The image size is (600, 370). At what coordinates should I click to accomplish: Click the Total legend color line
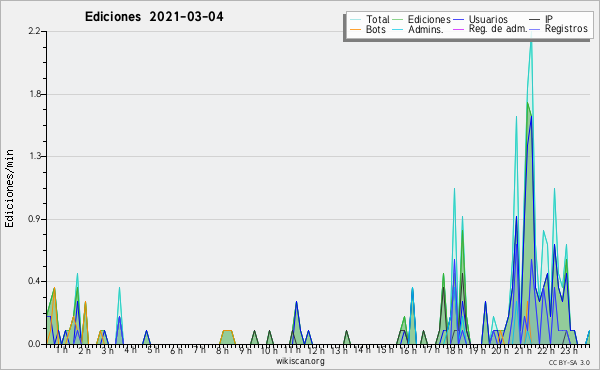pos(355,20)
